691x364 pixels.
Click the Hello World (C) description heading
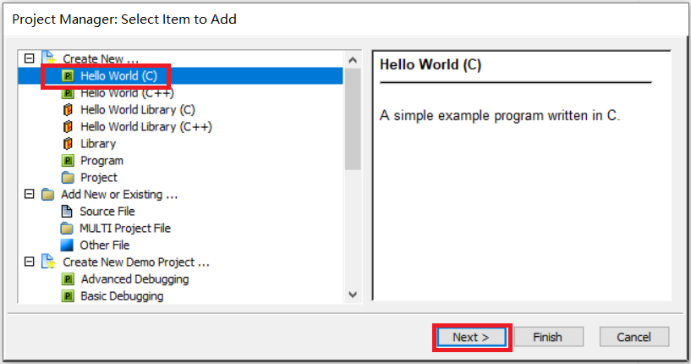[x=431, y=65]
